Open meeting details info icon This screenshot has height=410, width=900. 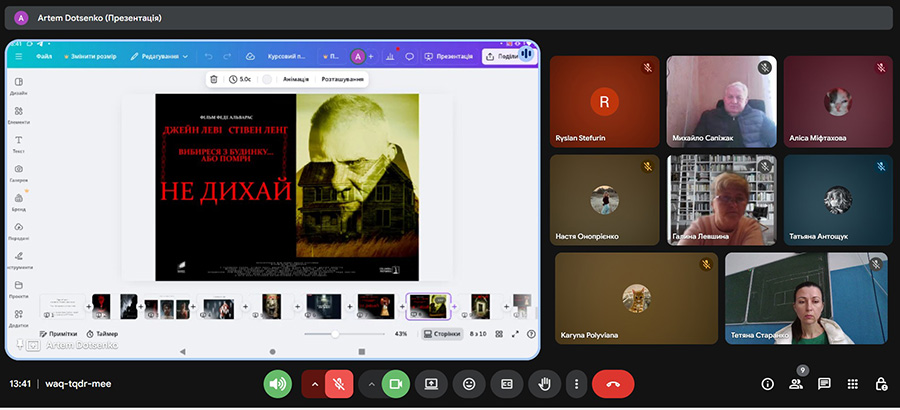767,384
